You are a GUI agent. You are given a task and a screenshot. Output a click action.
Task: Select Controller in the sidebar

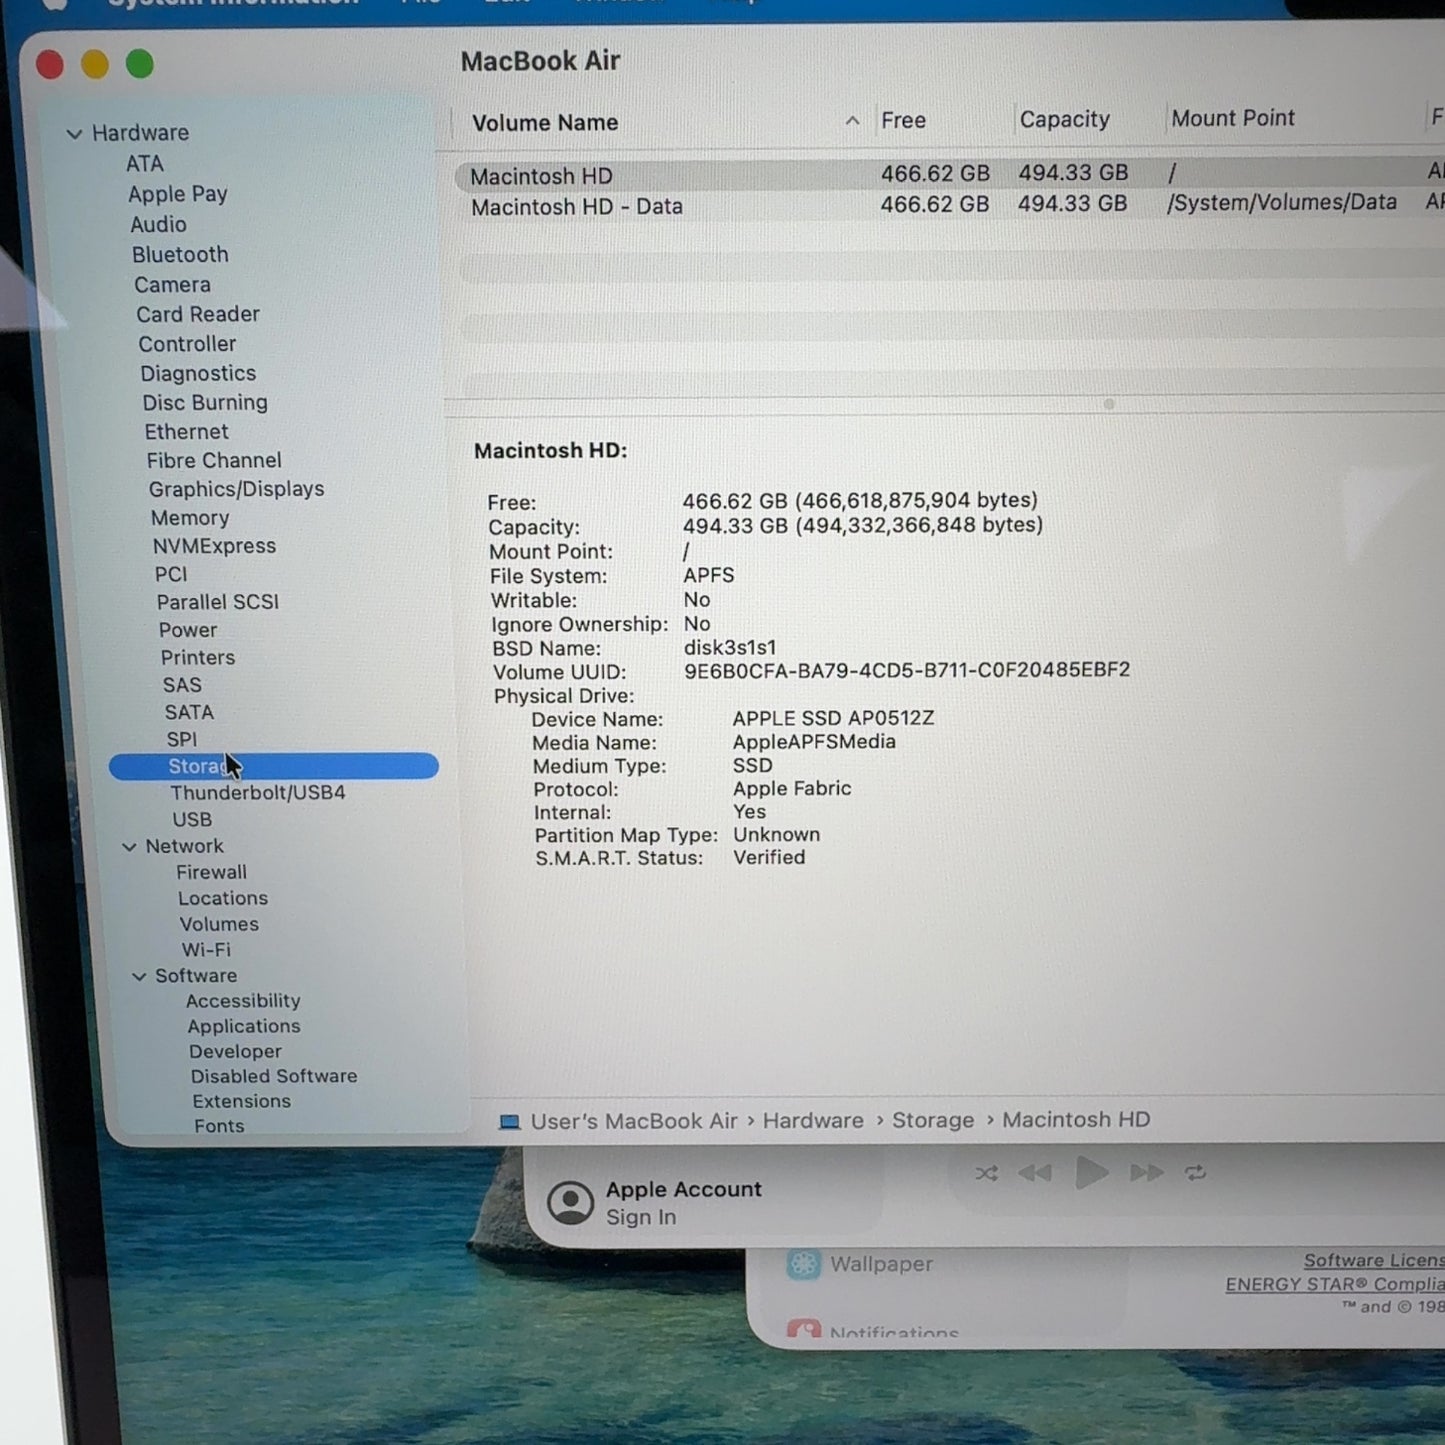tap(187, 344)
